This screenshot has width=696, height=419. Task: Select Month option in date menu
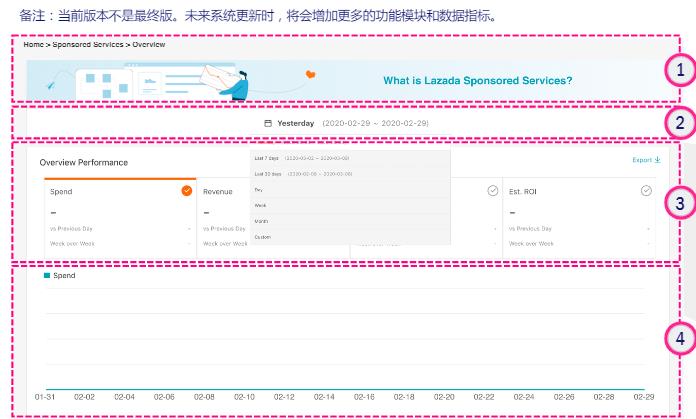(x=351, y=221)
